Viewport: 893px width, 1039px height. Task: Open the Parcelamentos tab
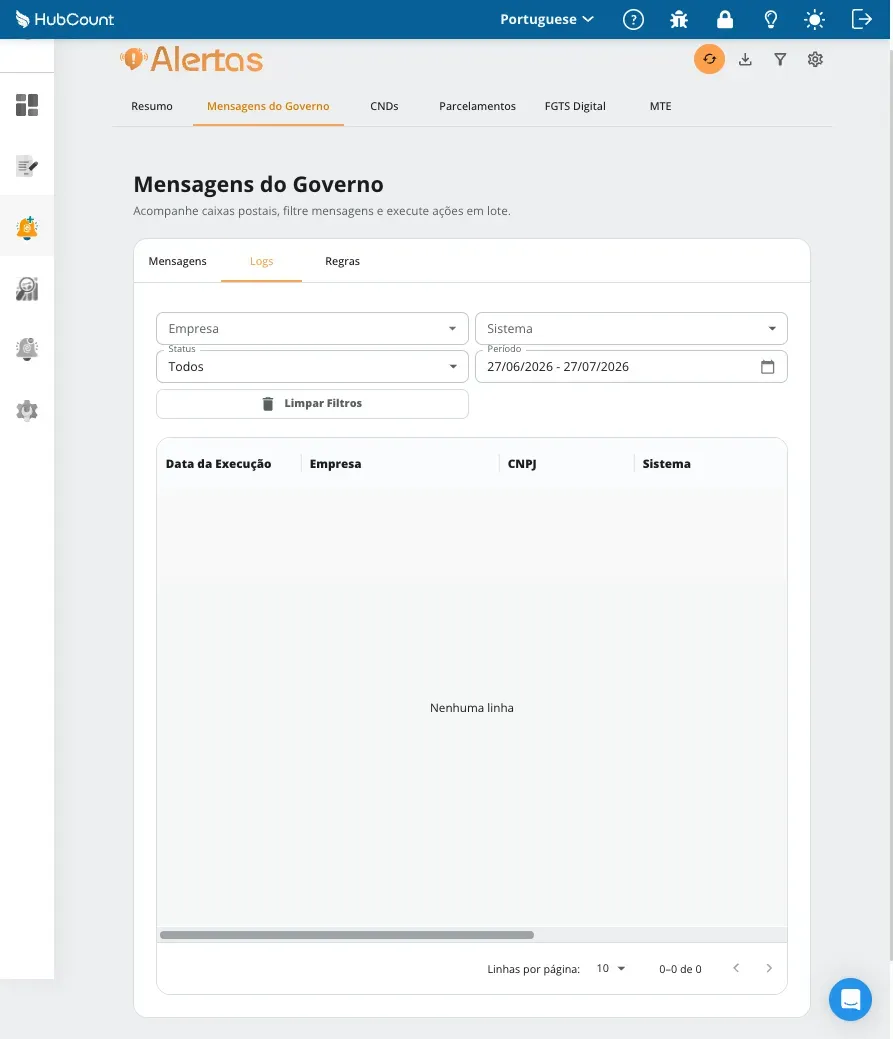477,106
